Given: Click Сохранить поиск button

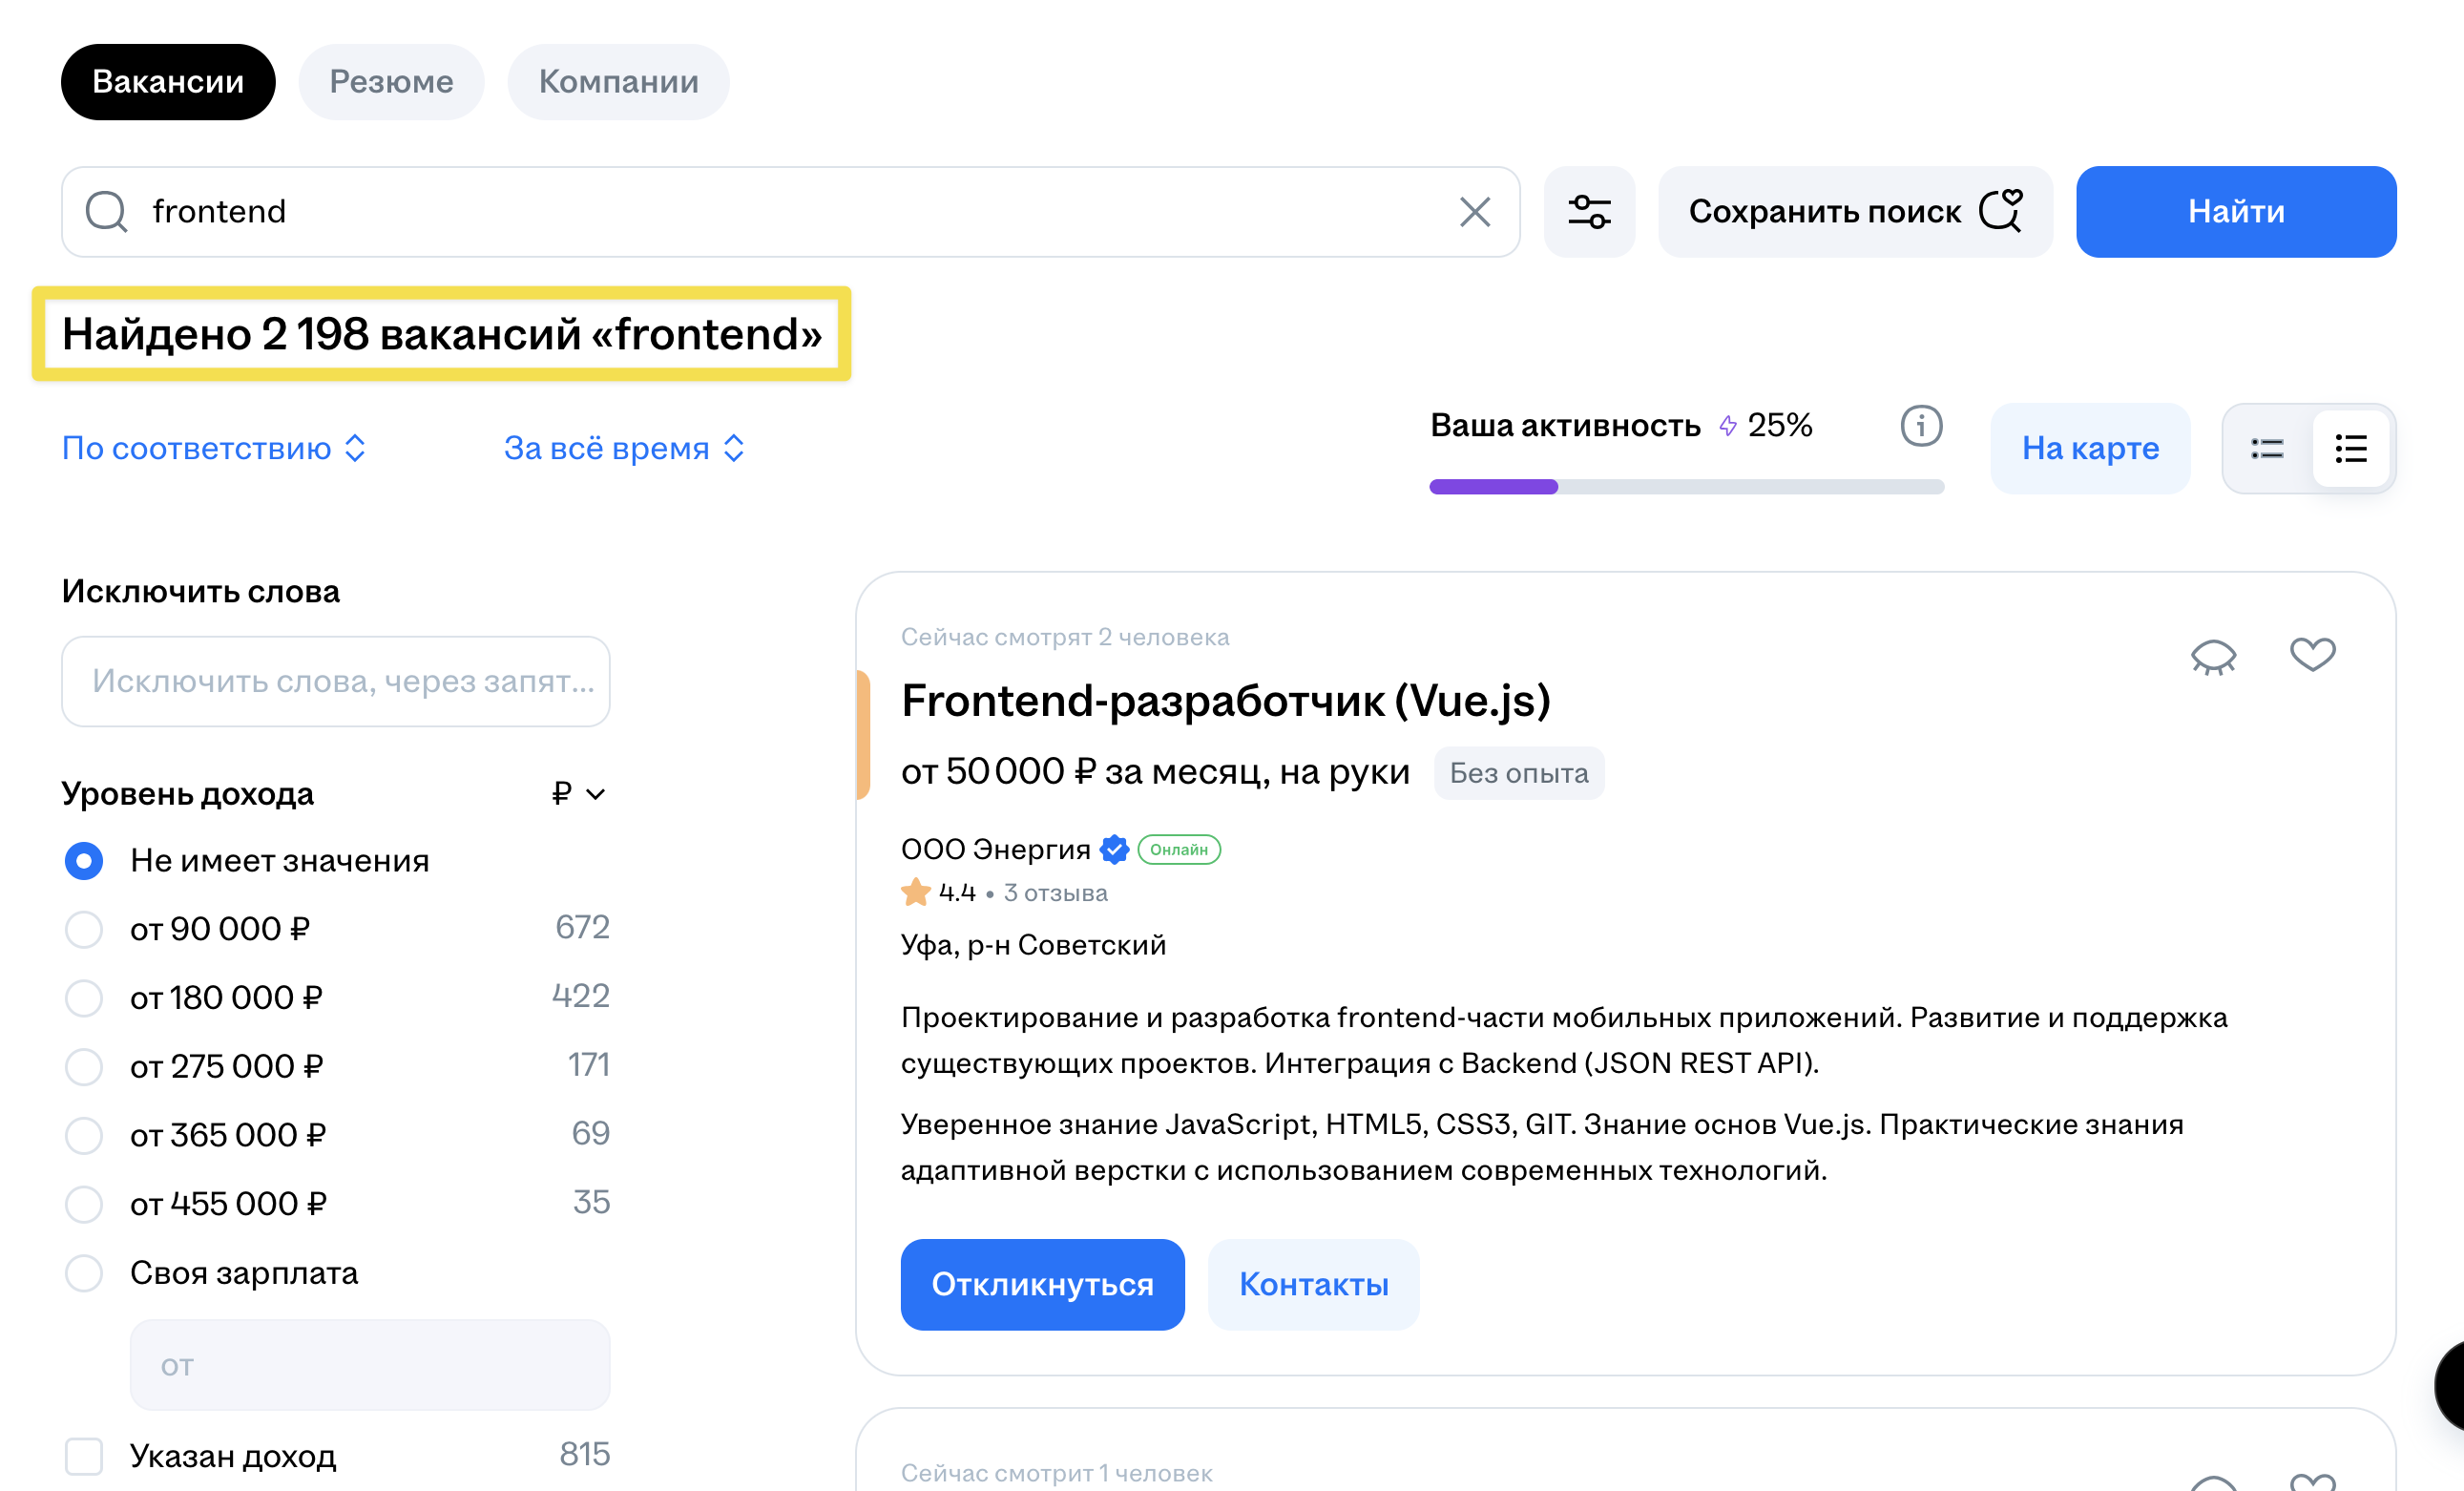Looking at the screenshot, I should [x=1855, y=212].
